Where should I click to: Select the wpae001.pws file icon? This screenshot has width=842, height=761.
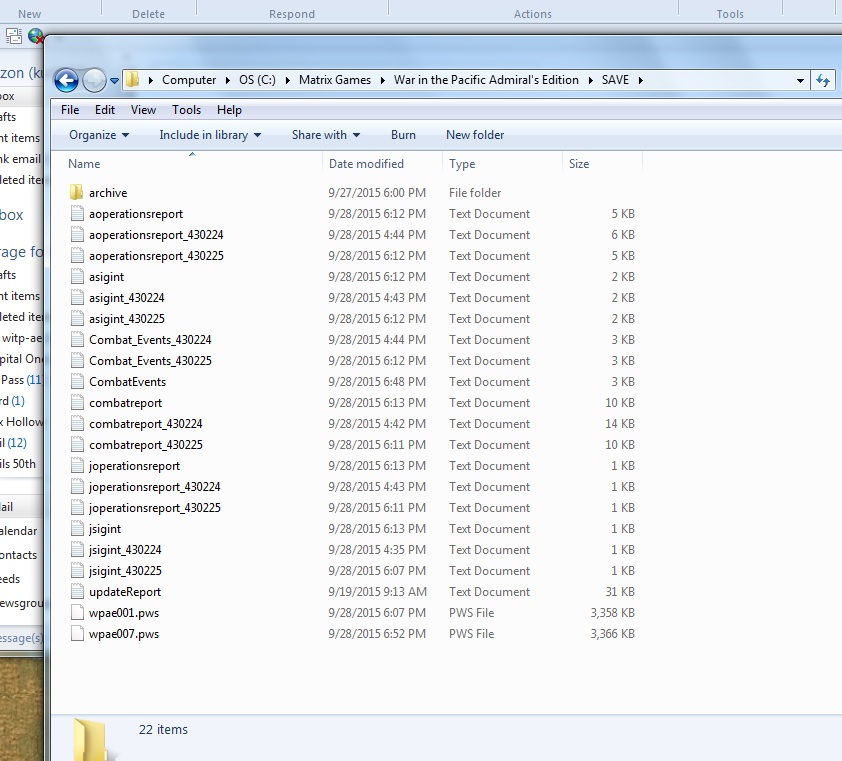(x=77, y=612)
